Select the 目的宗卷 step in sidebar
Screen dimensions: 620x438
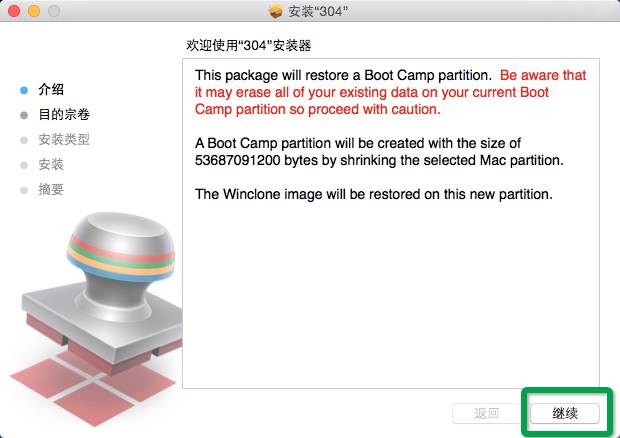(64, 115)
